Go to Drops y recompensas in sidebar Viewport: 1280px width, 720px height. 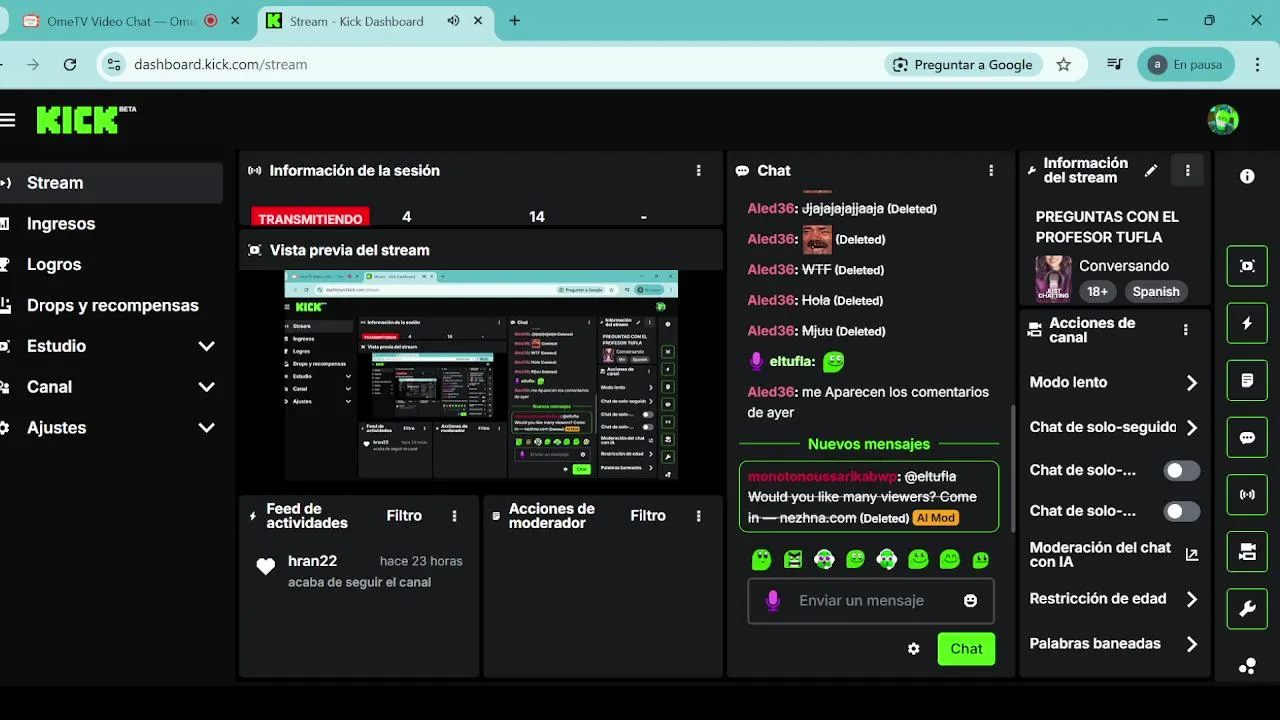(111, 306)
